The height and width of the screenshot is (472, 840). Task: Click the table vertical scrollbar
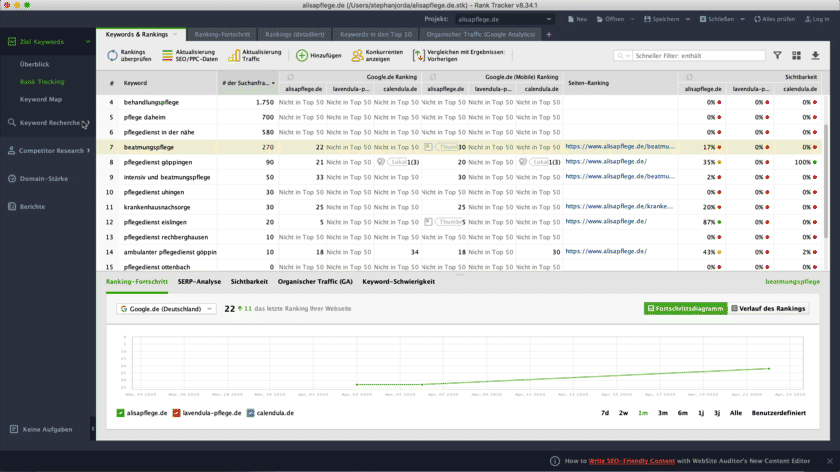(826, 182)
